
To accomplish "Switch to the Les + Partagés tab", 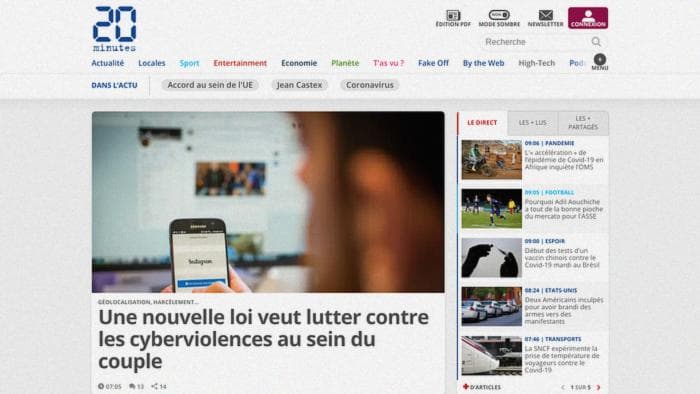I will [583, 123].
